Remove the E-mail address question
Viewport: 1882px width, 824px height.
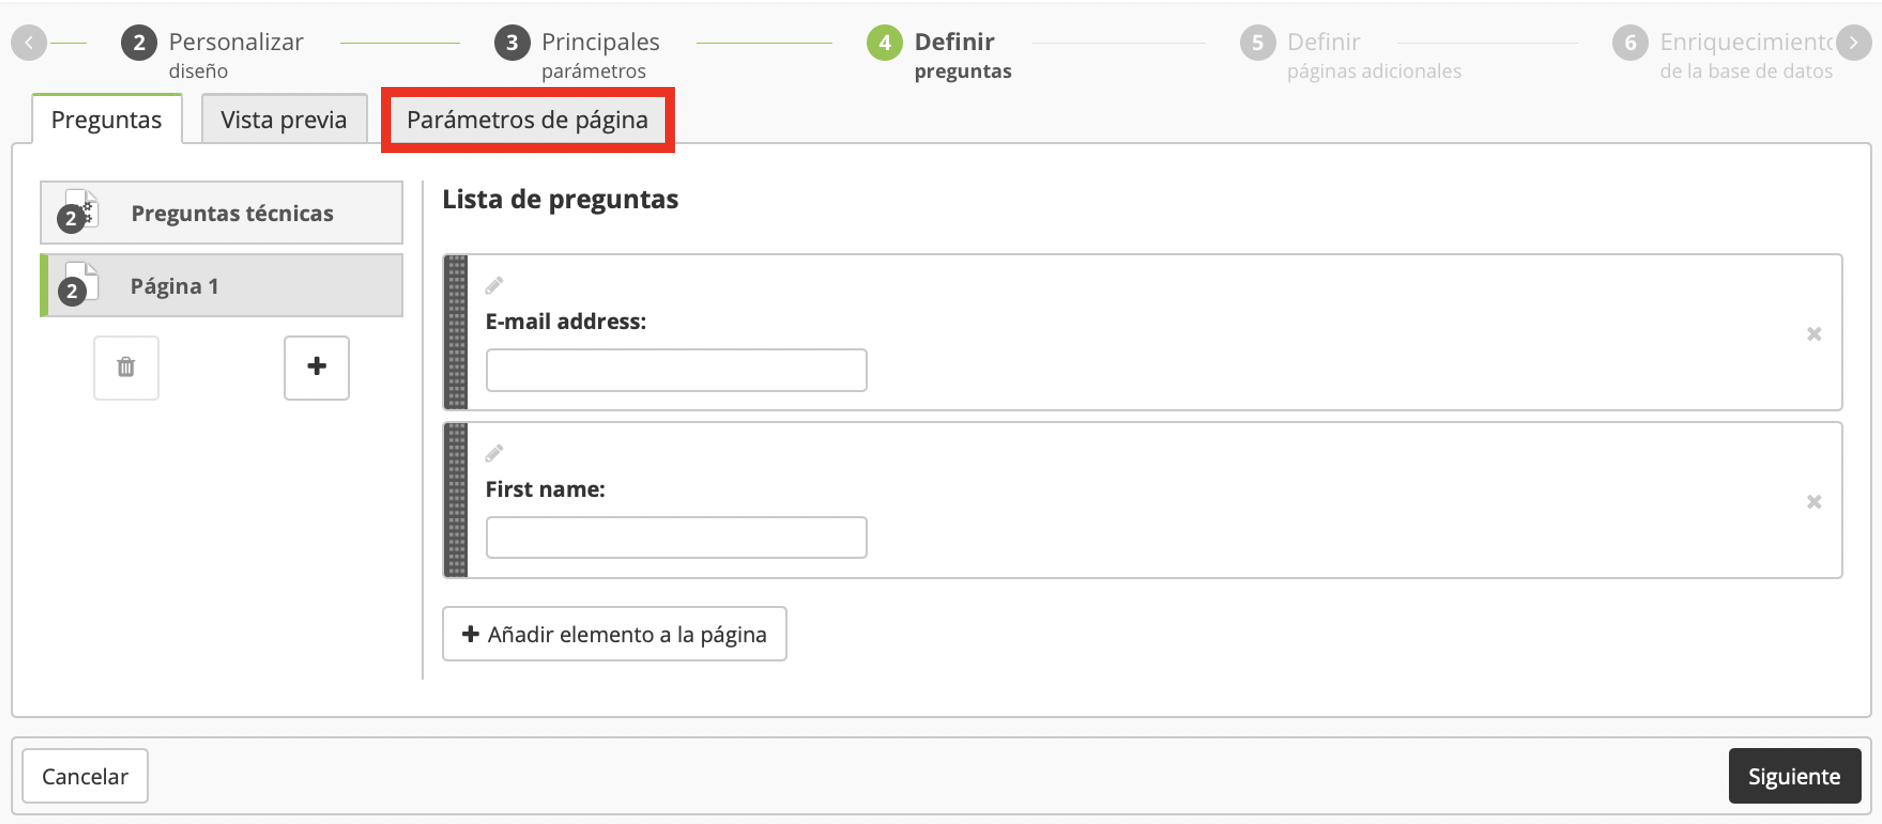(x=1813, y=334)
